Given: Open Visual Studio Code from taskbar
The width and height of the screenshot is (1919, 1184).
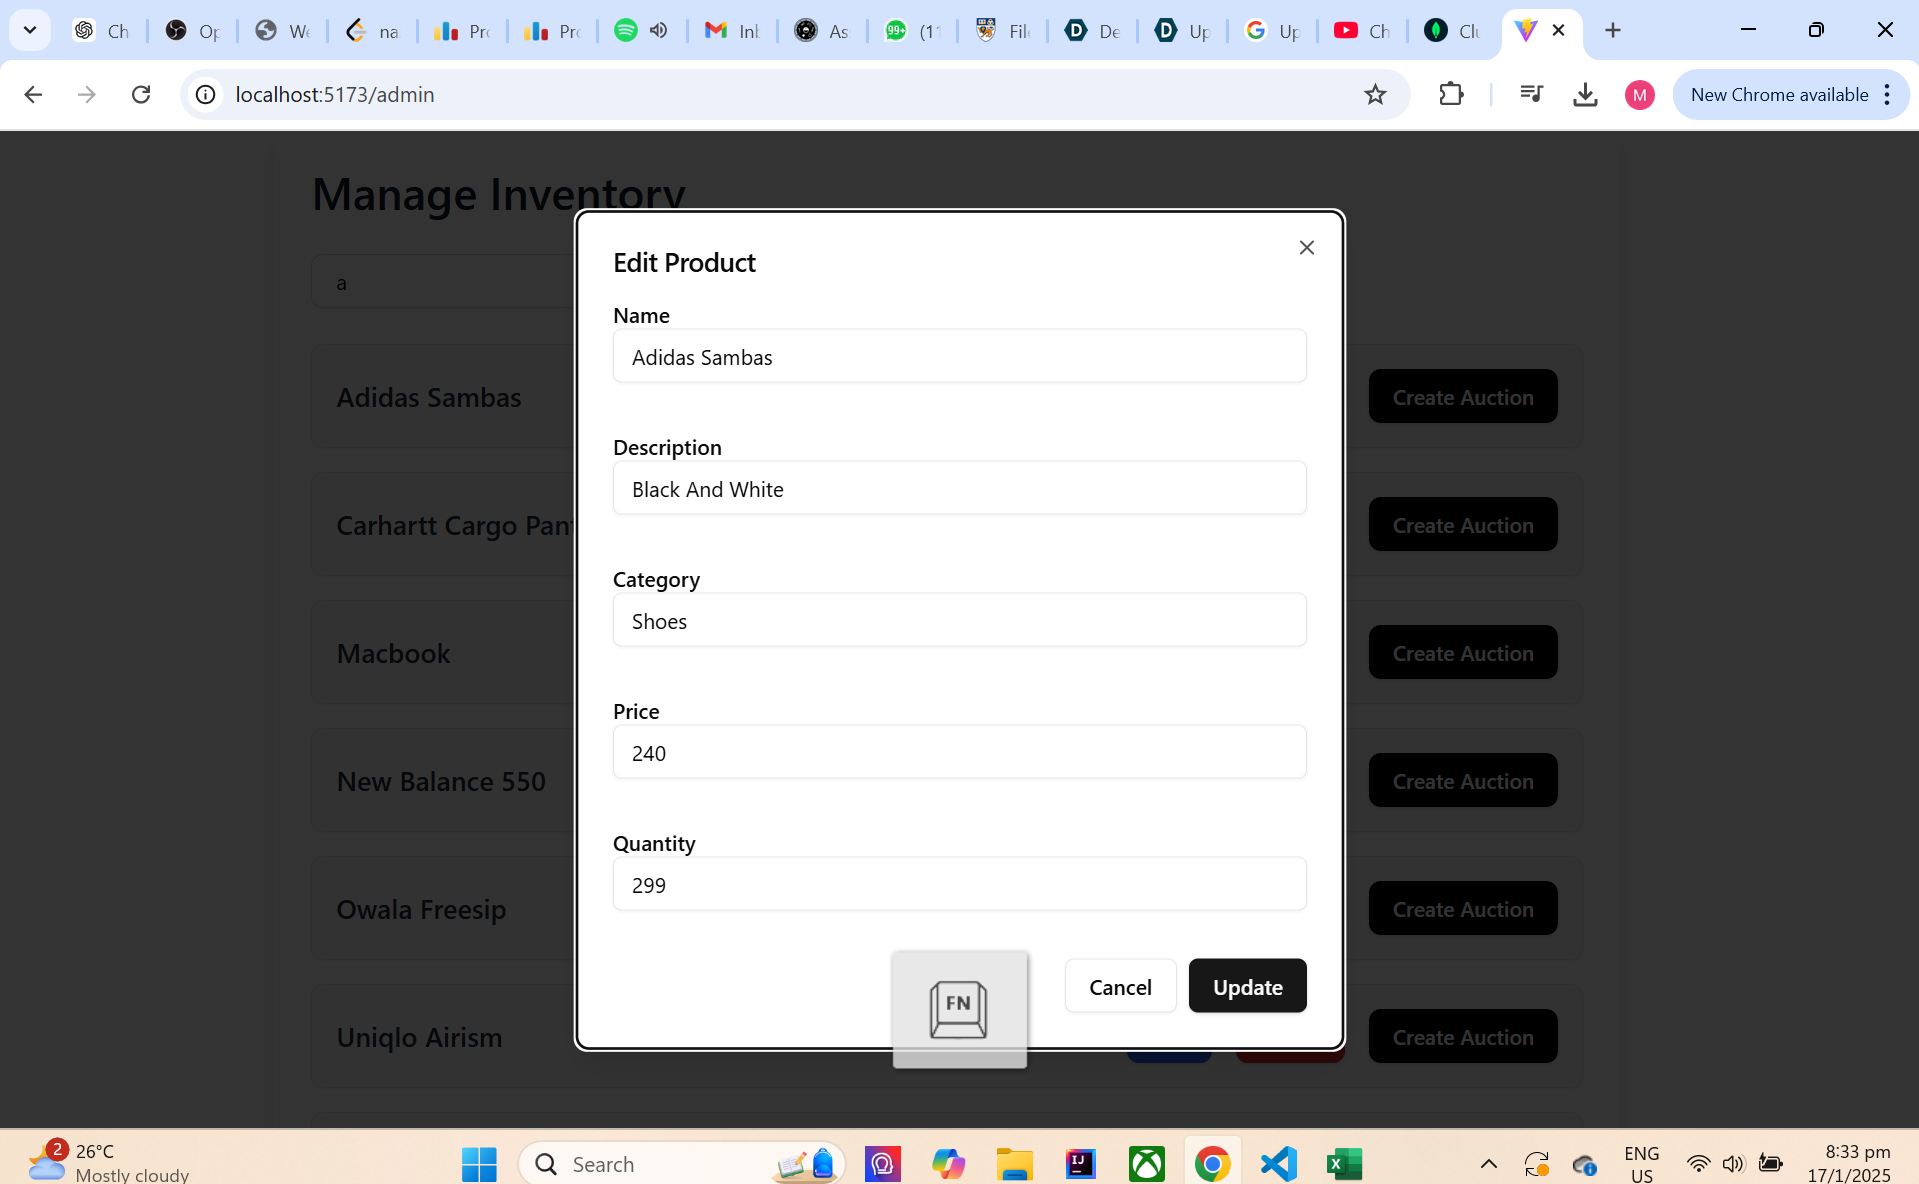Looking at the screenshot, I should coord(1278,1163).
